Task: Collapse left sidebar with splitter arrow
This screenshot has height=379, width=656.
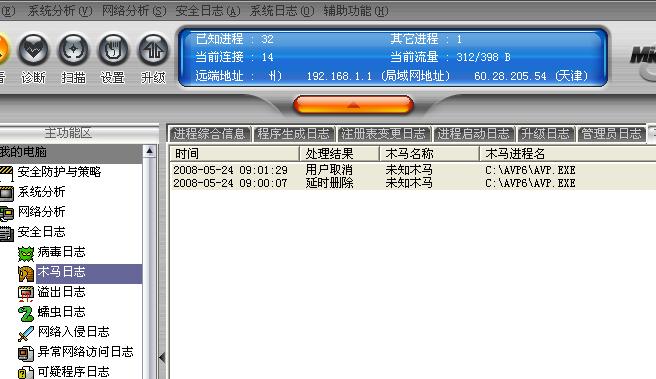Action: [162, 358]
